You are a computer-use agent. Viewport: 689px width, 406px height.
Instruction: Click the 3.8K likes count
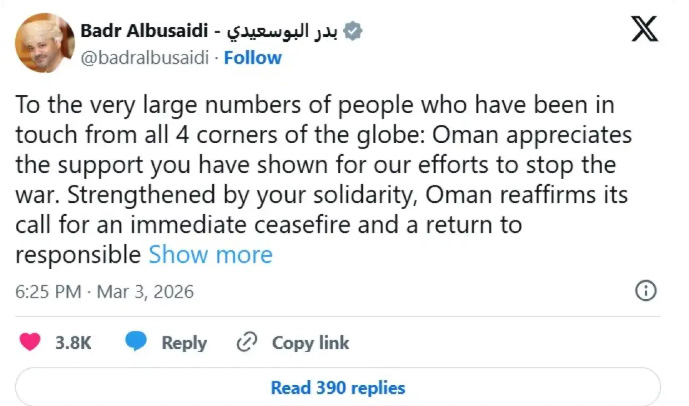point(73,343)
